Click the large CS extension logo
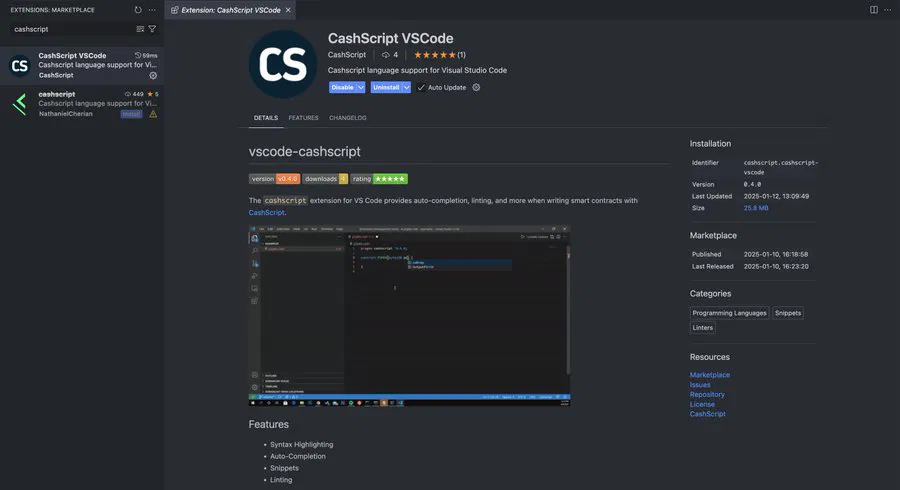900x490 pixels. point(282,64)
